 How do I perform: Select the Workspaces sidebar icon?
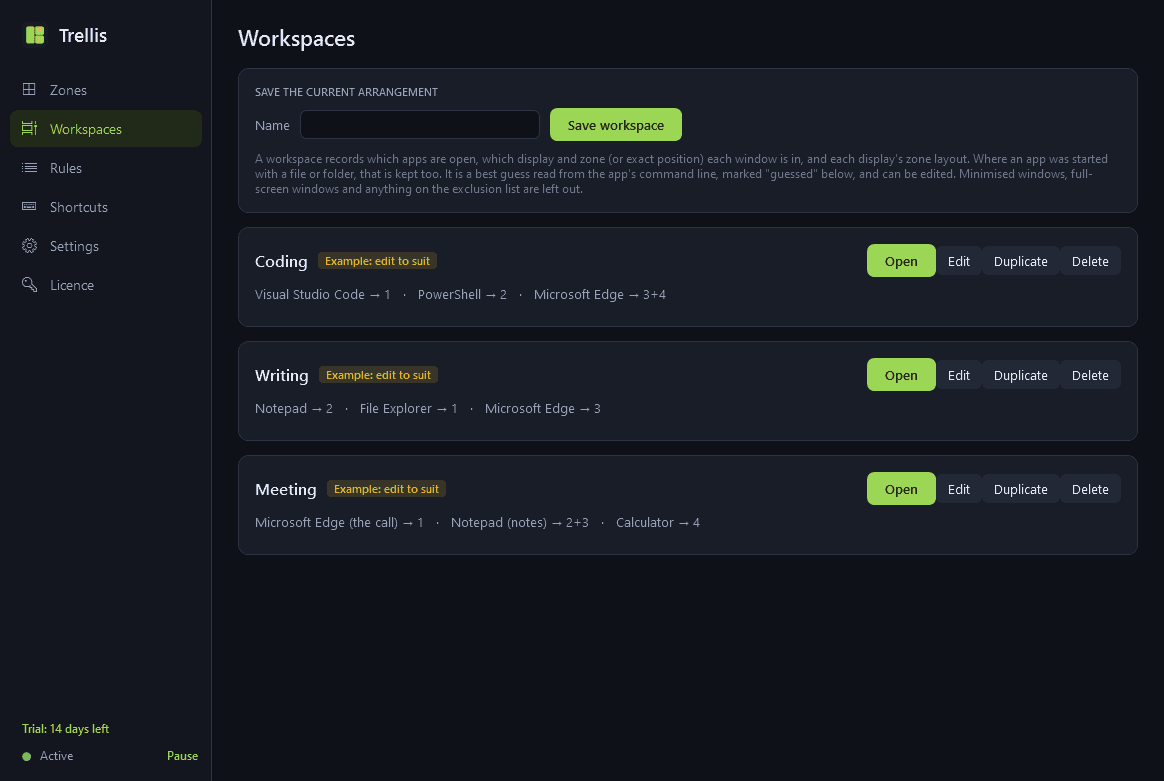29,128
